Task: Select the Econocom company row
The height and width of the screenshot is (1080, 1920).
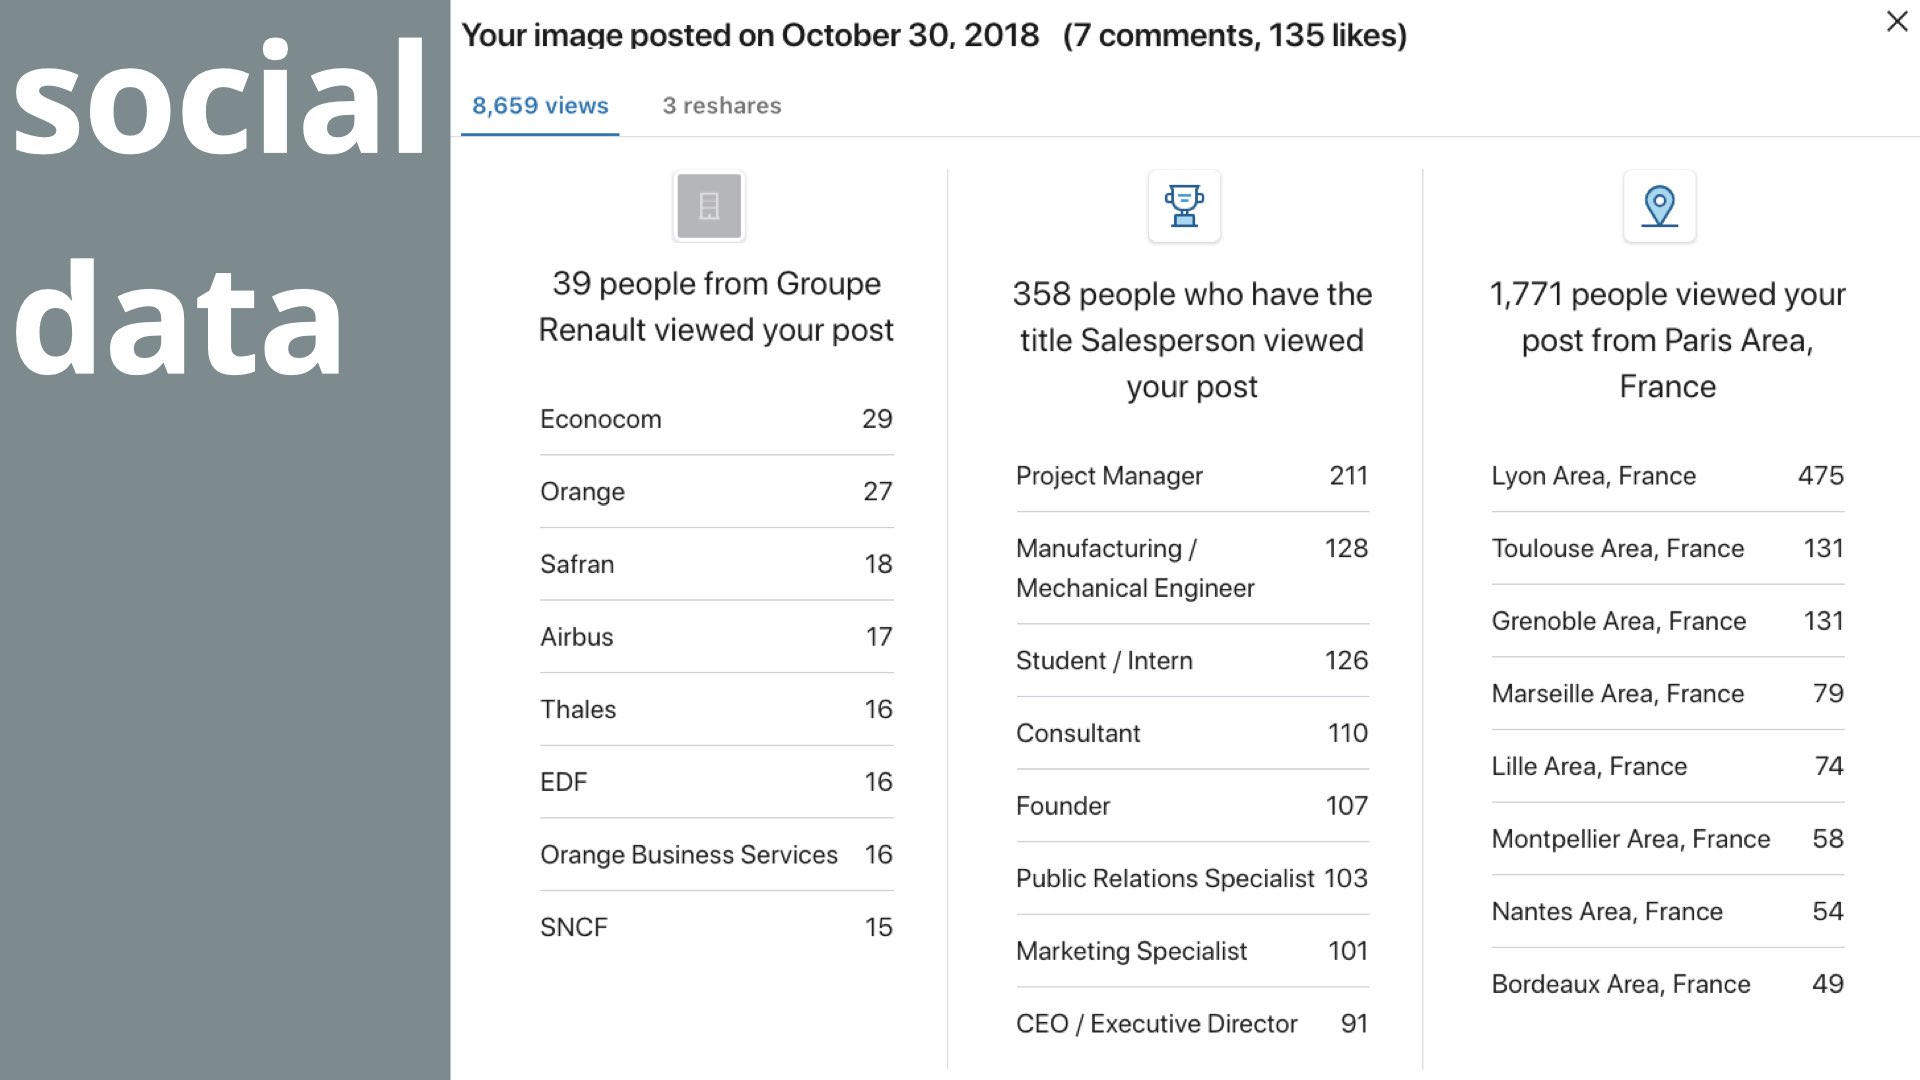Action: click(x=716, y=419)
